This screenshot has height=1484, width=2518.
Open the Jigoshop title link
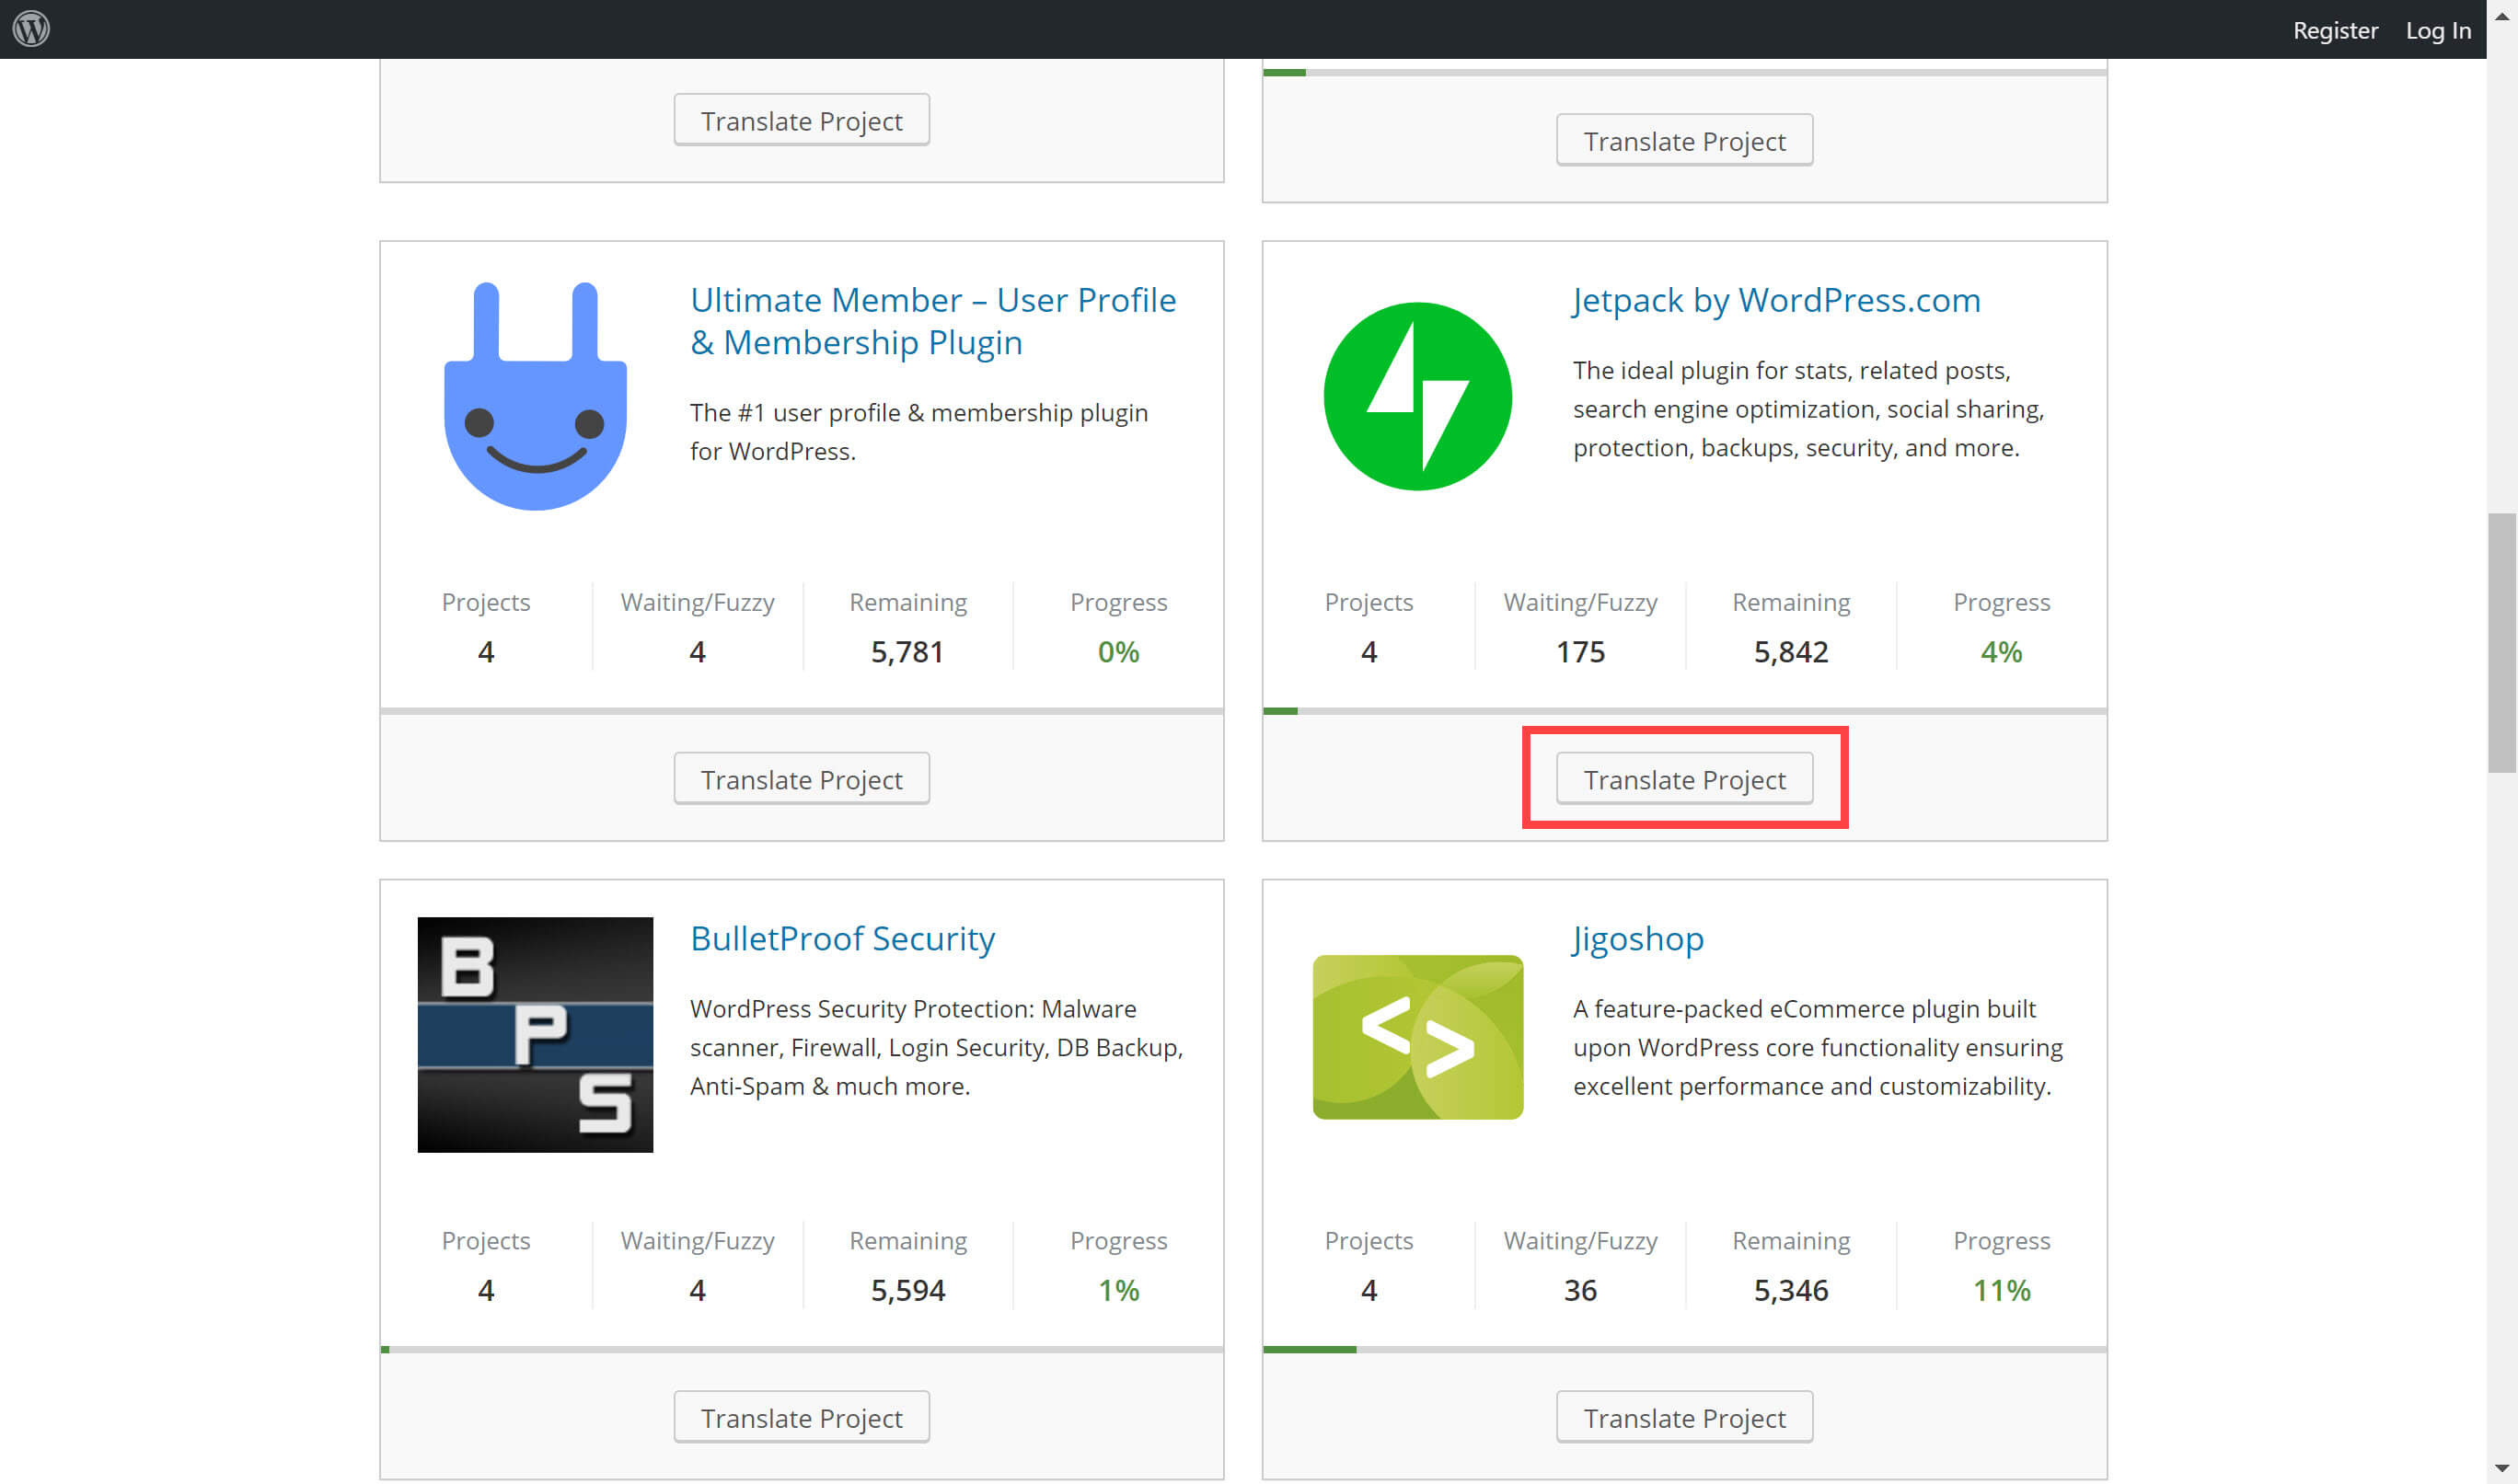tap(1638, 938)
